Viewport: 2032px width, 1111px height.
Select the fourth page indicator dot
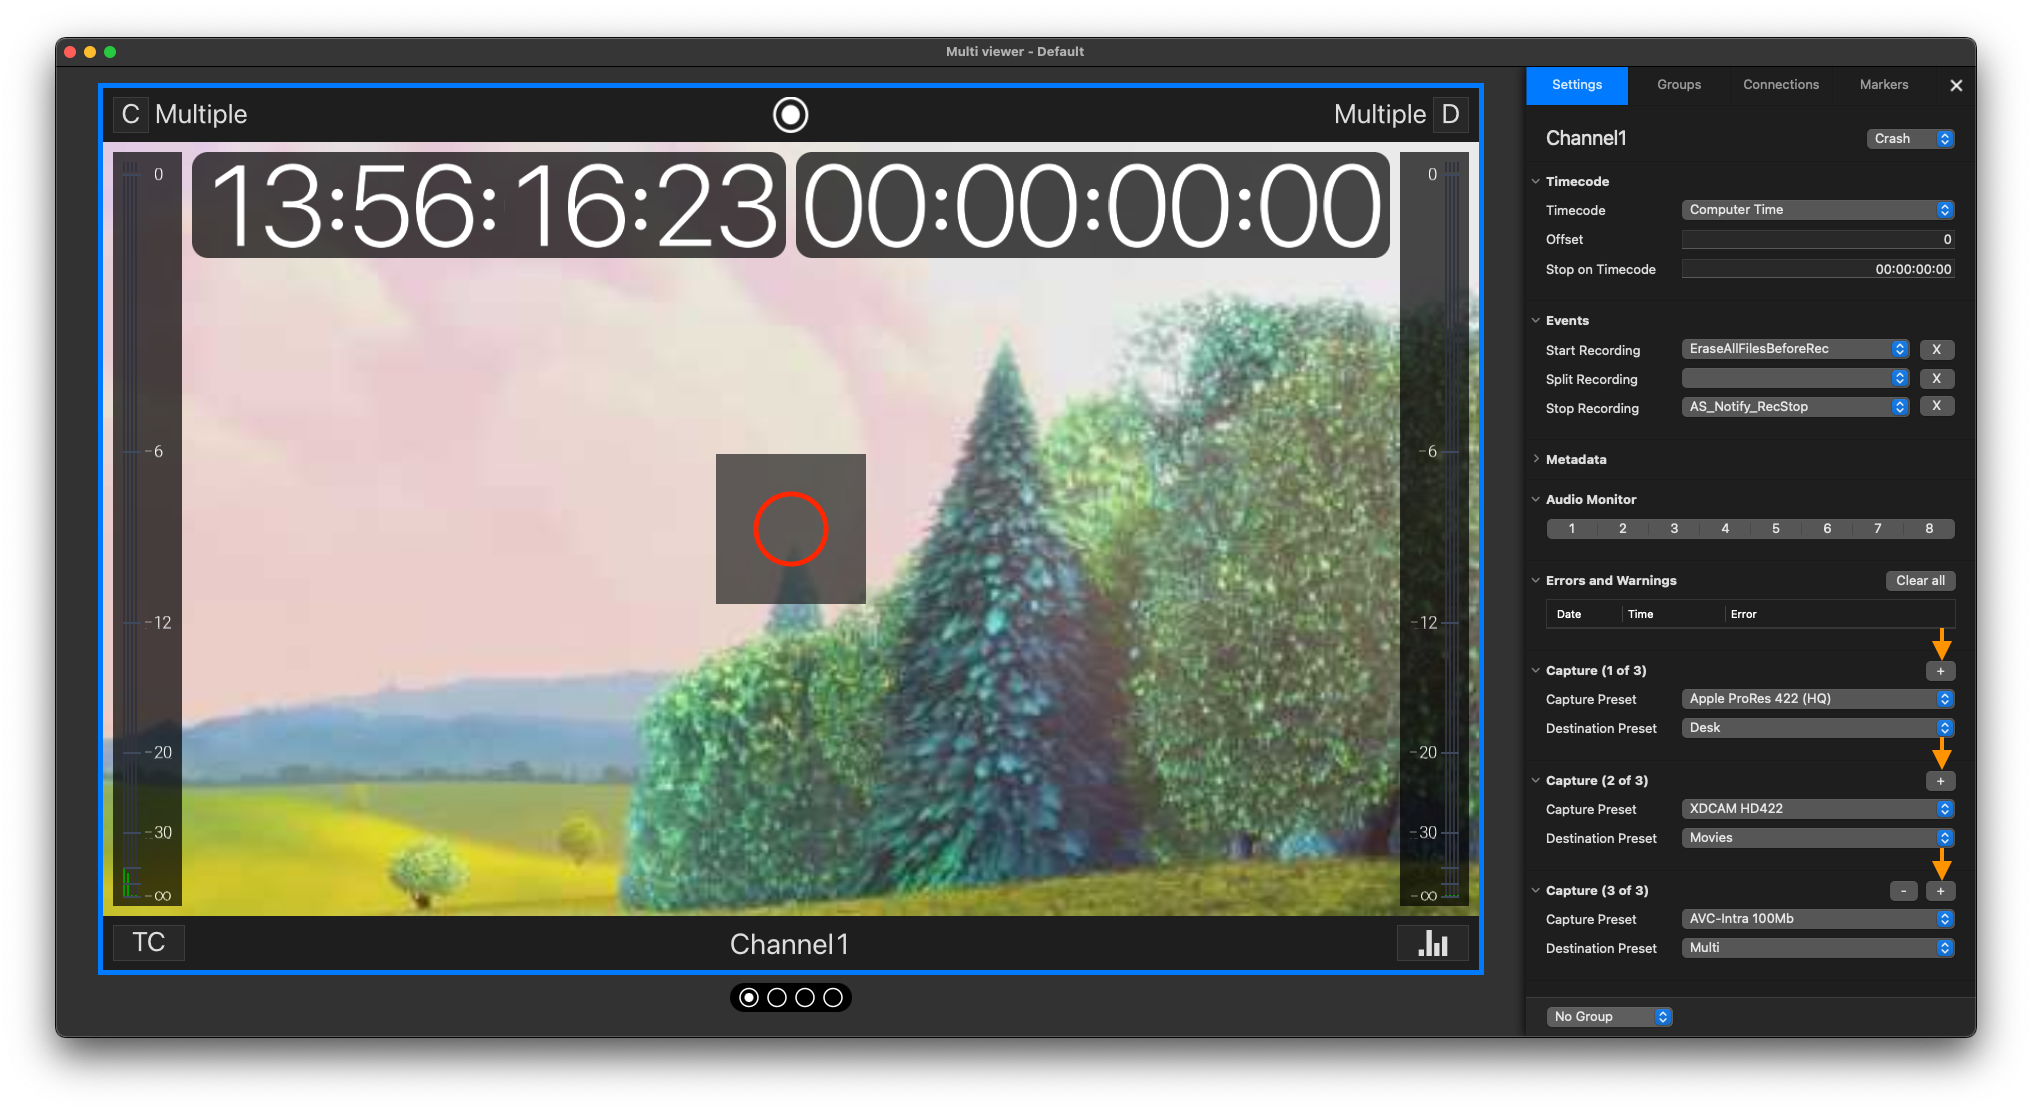(x=833, y=998)
